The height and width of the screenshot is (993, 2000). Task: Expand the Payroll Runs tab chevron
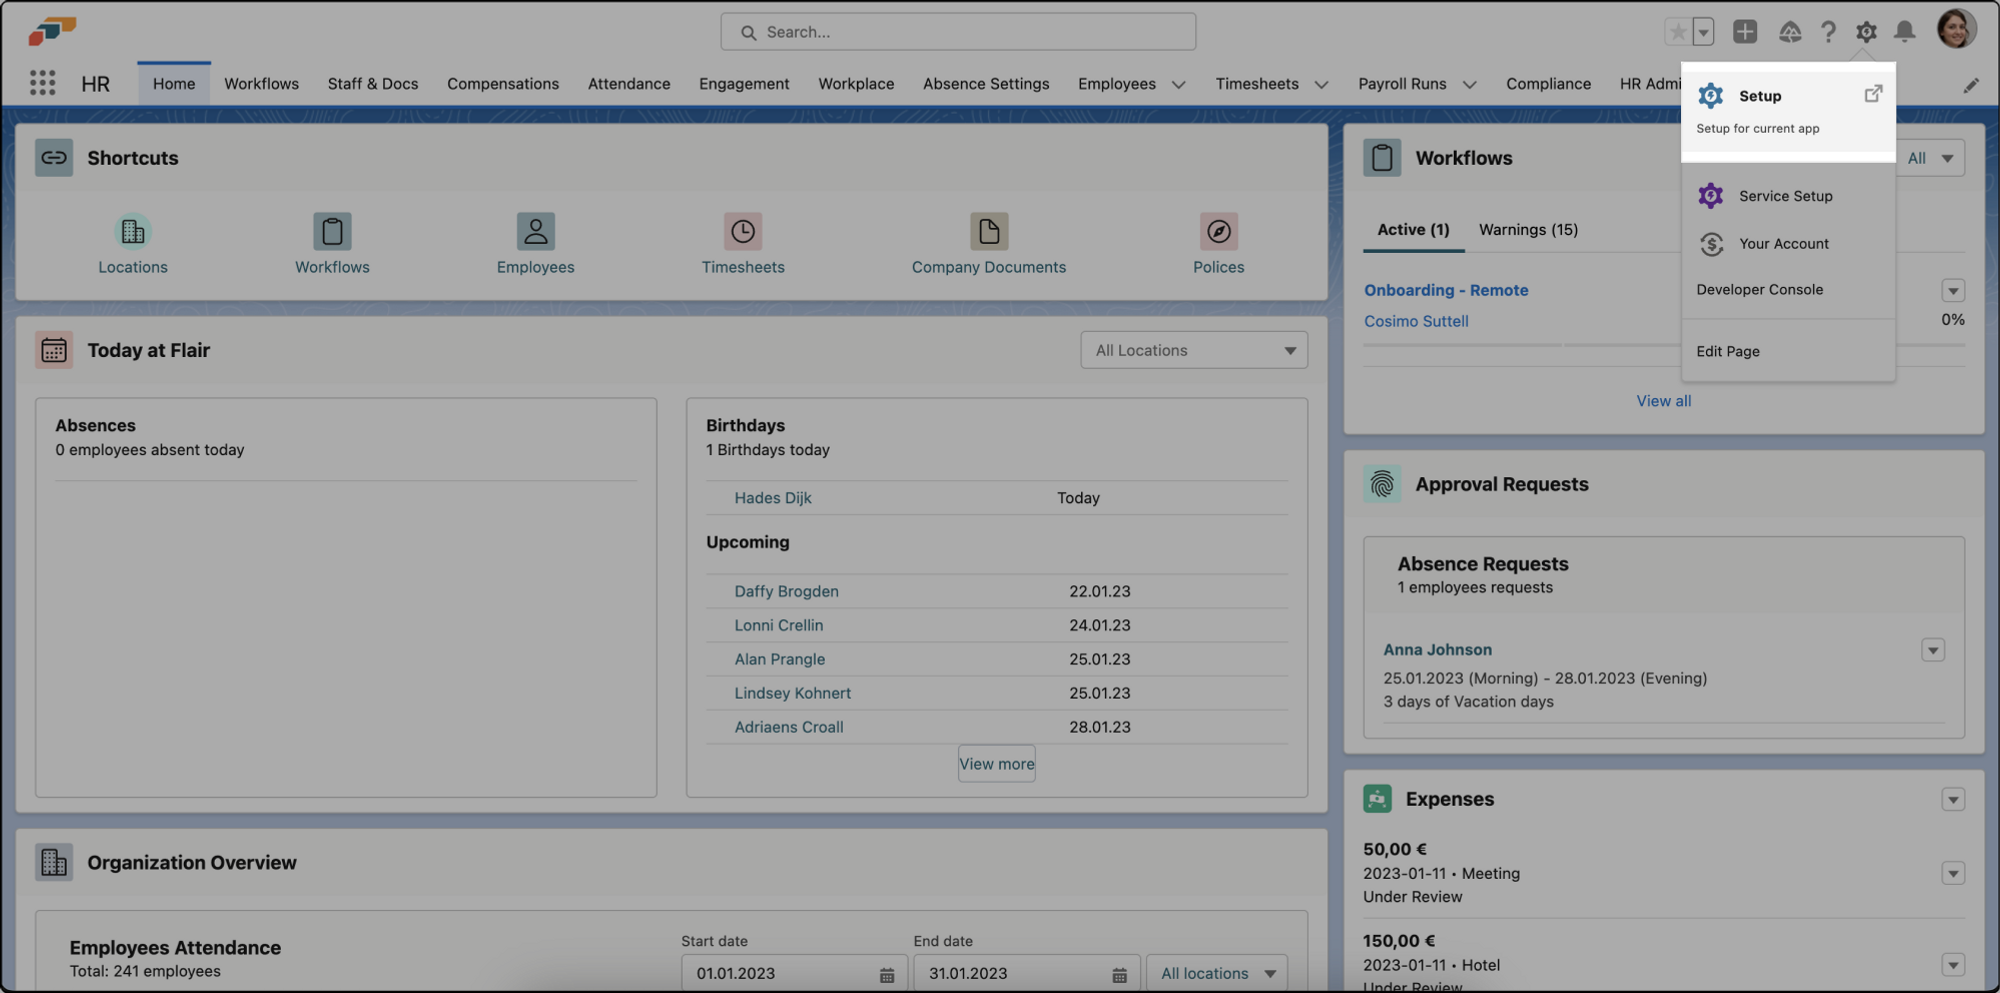click(1469, 85)
